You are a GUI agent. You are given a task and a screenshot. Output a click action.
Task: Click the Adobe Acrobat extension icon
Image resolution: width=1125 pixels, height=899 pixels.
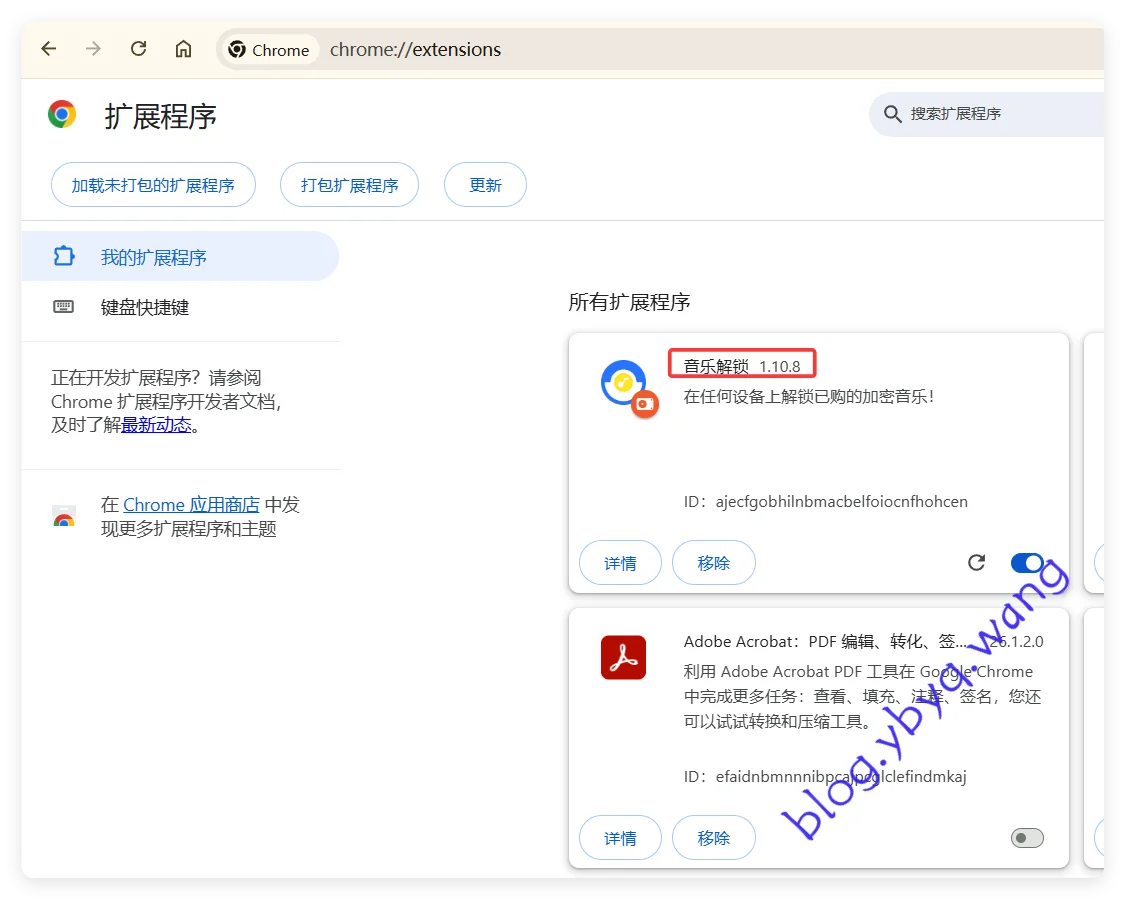click(x=623, y=658)
